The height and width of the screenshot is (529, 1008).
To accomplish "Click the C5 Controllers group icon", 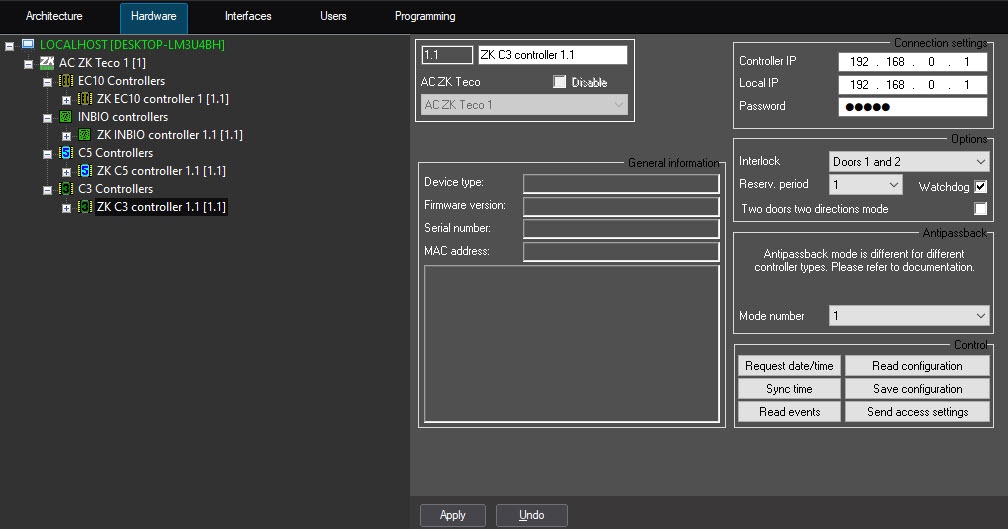I will [66, 153].
